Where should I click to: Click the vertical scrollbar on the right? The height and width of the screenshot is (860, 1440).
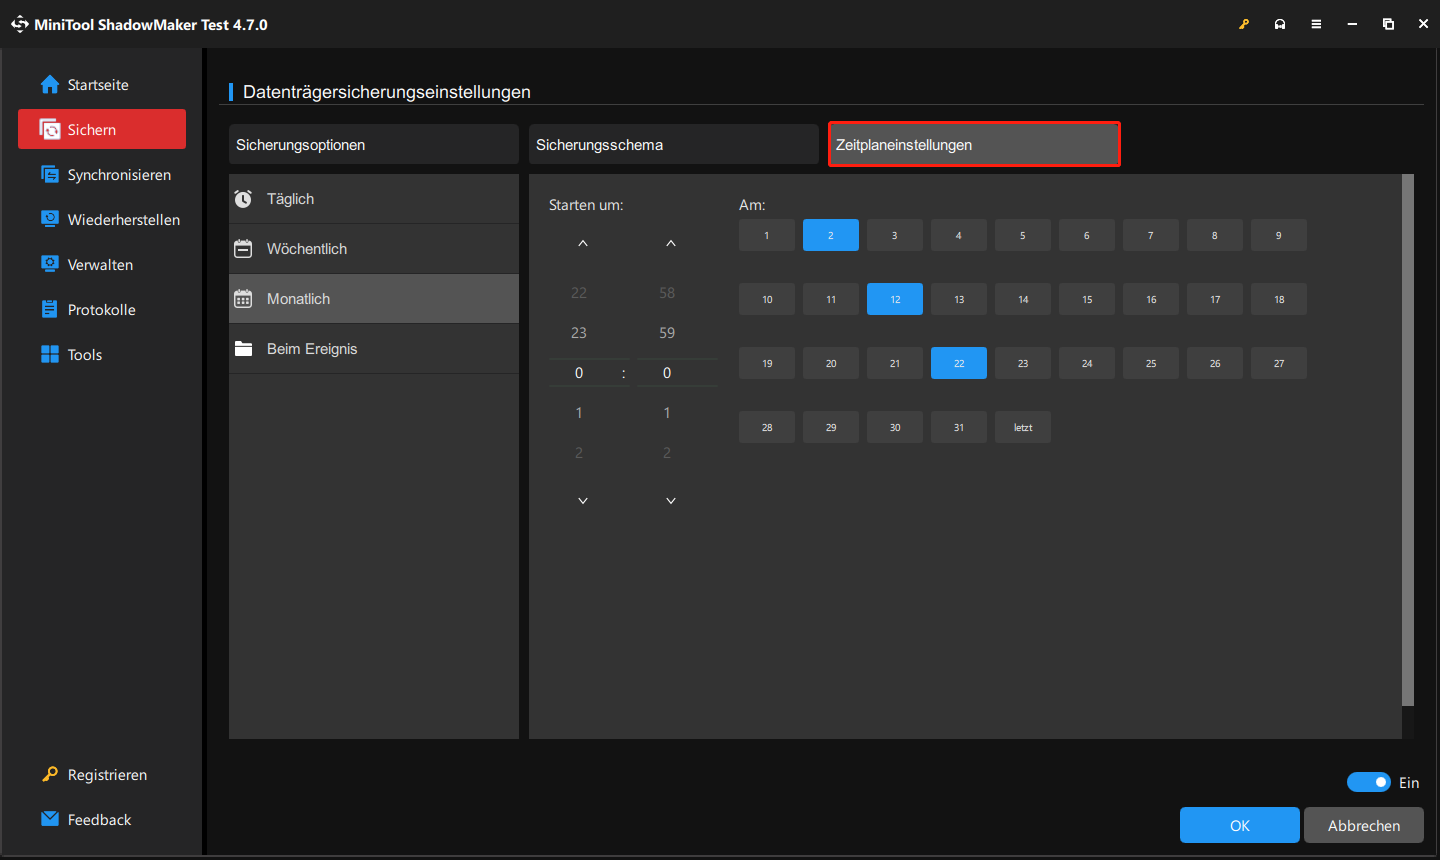(1408, 440)
